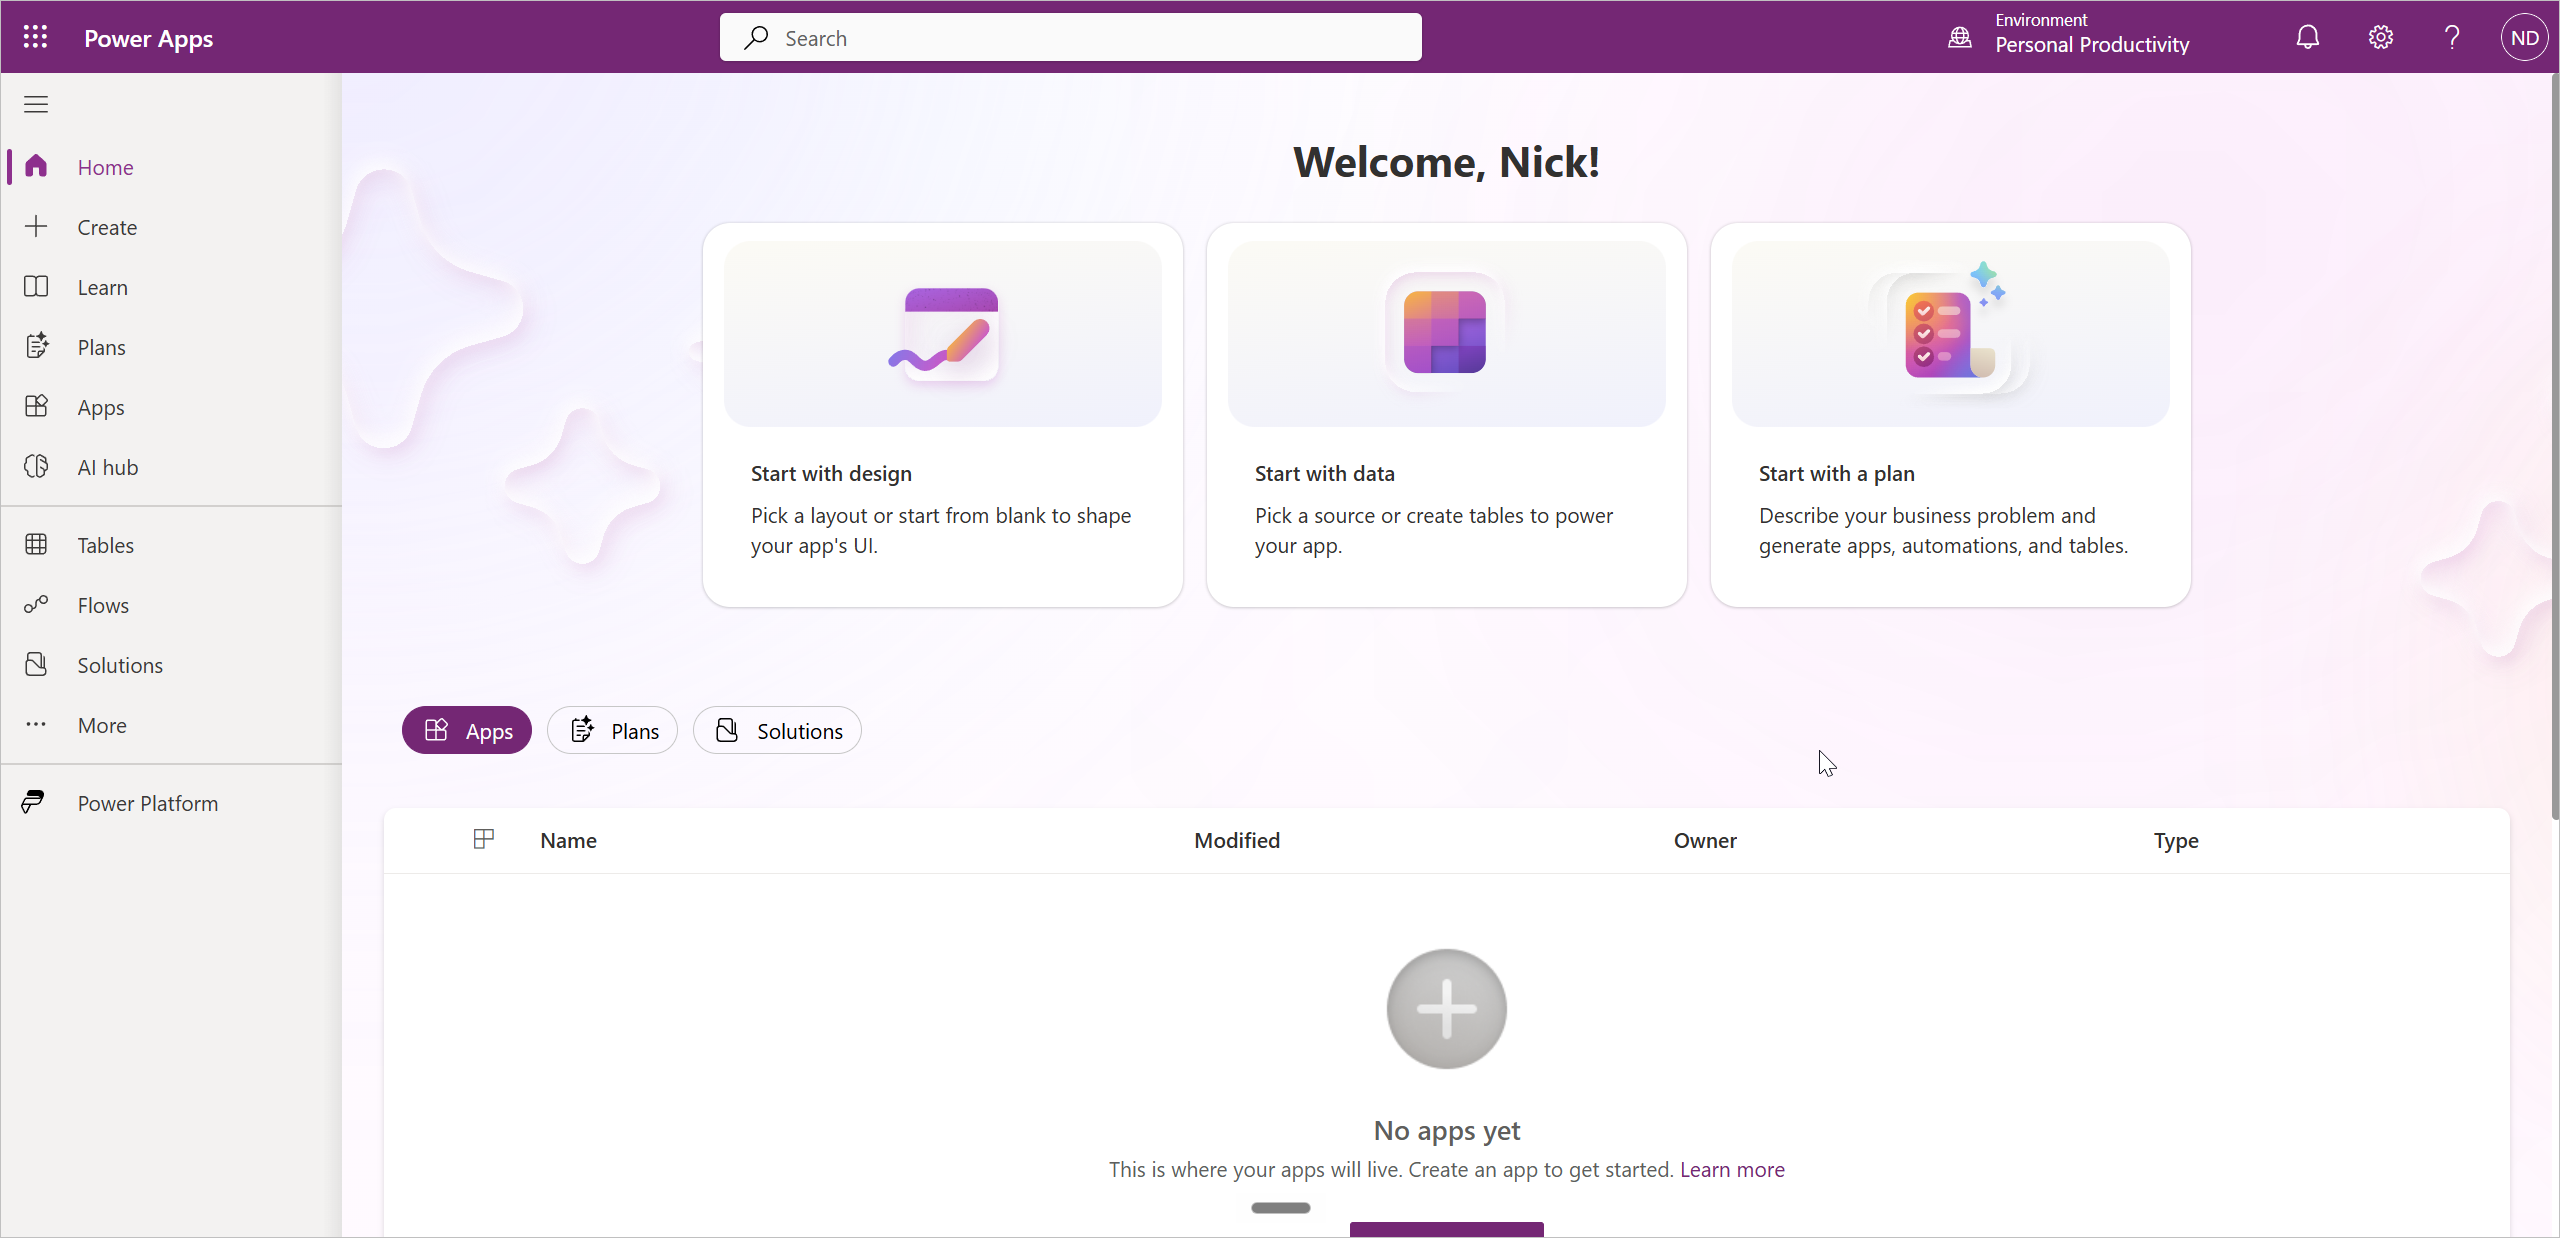Click the table column options icon beside Name
This screenshot has width=2560, height=1238.
484,839
